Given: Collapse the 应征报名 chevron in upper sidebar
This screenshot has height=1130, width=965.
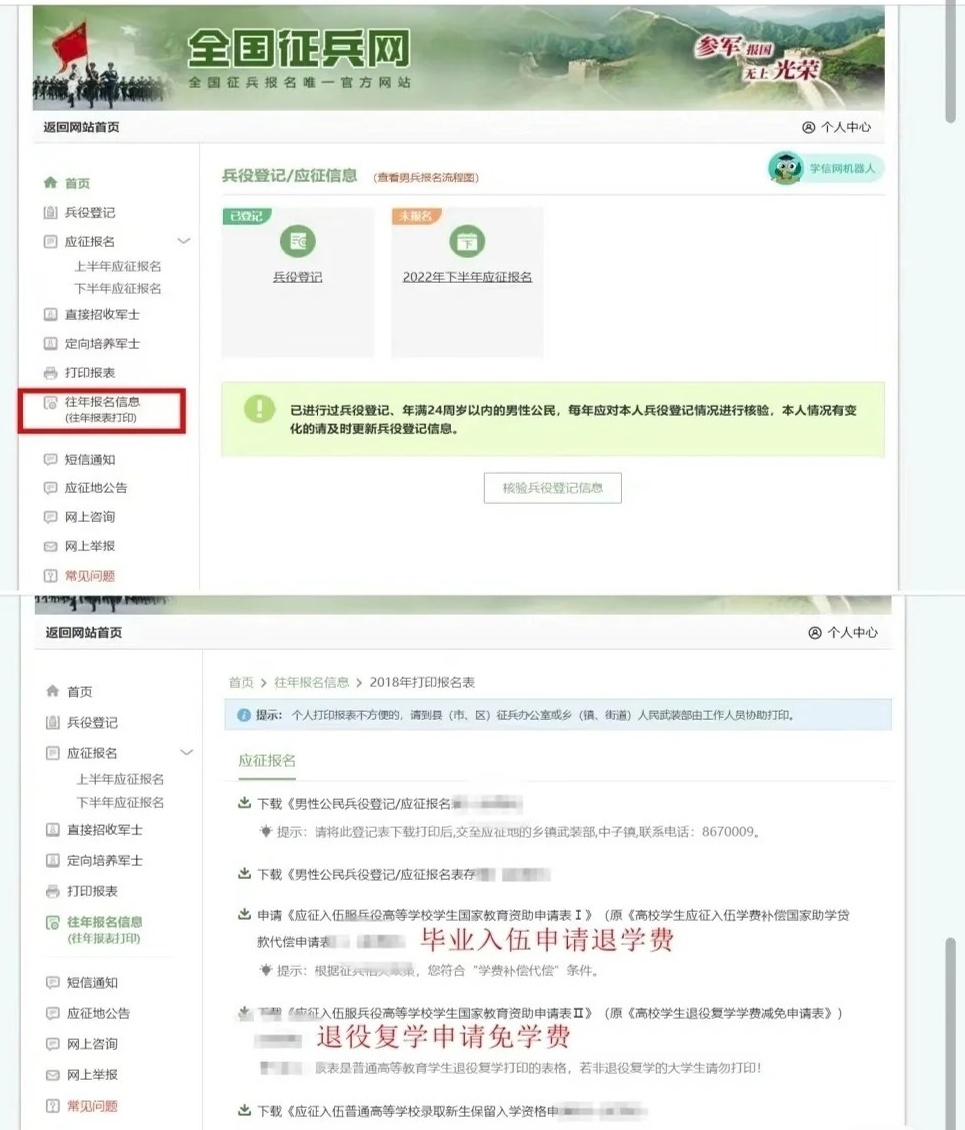Looking at the screenshot, I should [x=184, y=241].
